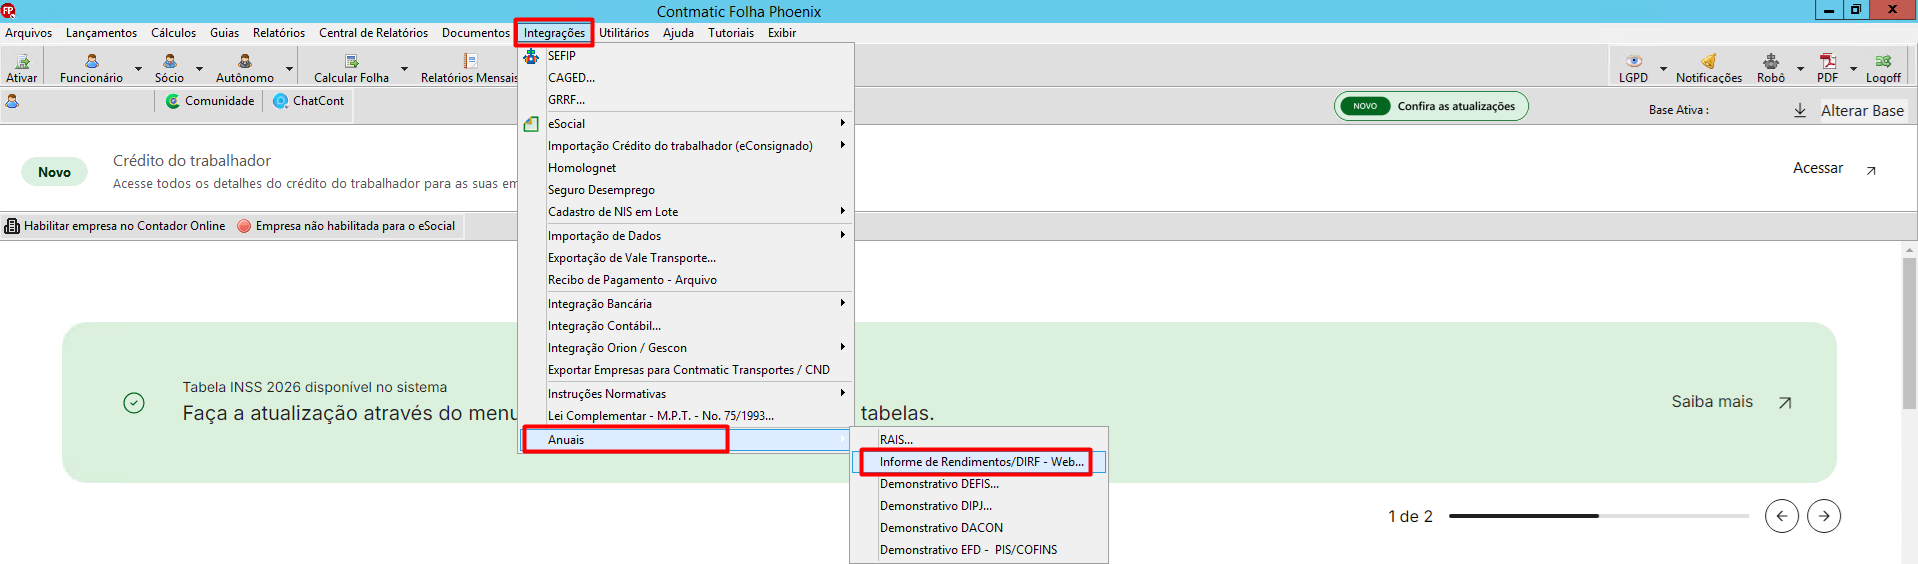Open the Utilitários menu
The height and width of the screenshot is (564, 1918).
click(x=624, y=33)
